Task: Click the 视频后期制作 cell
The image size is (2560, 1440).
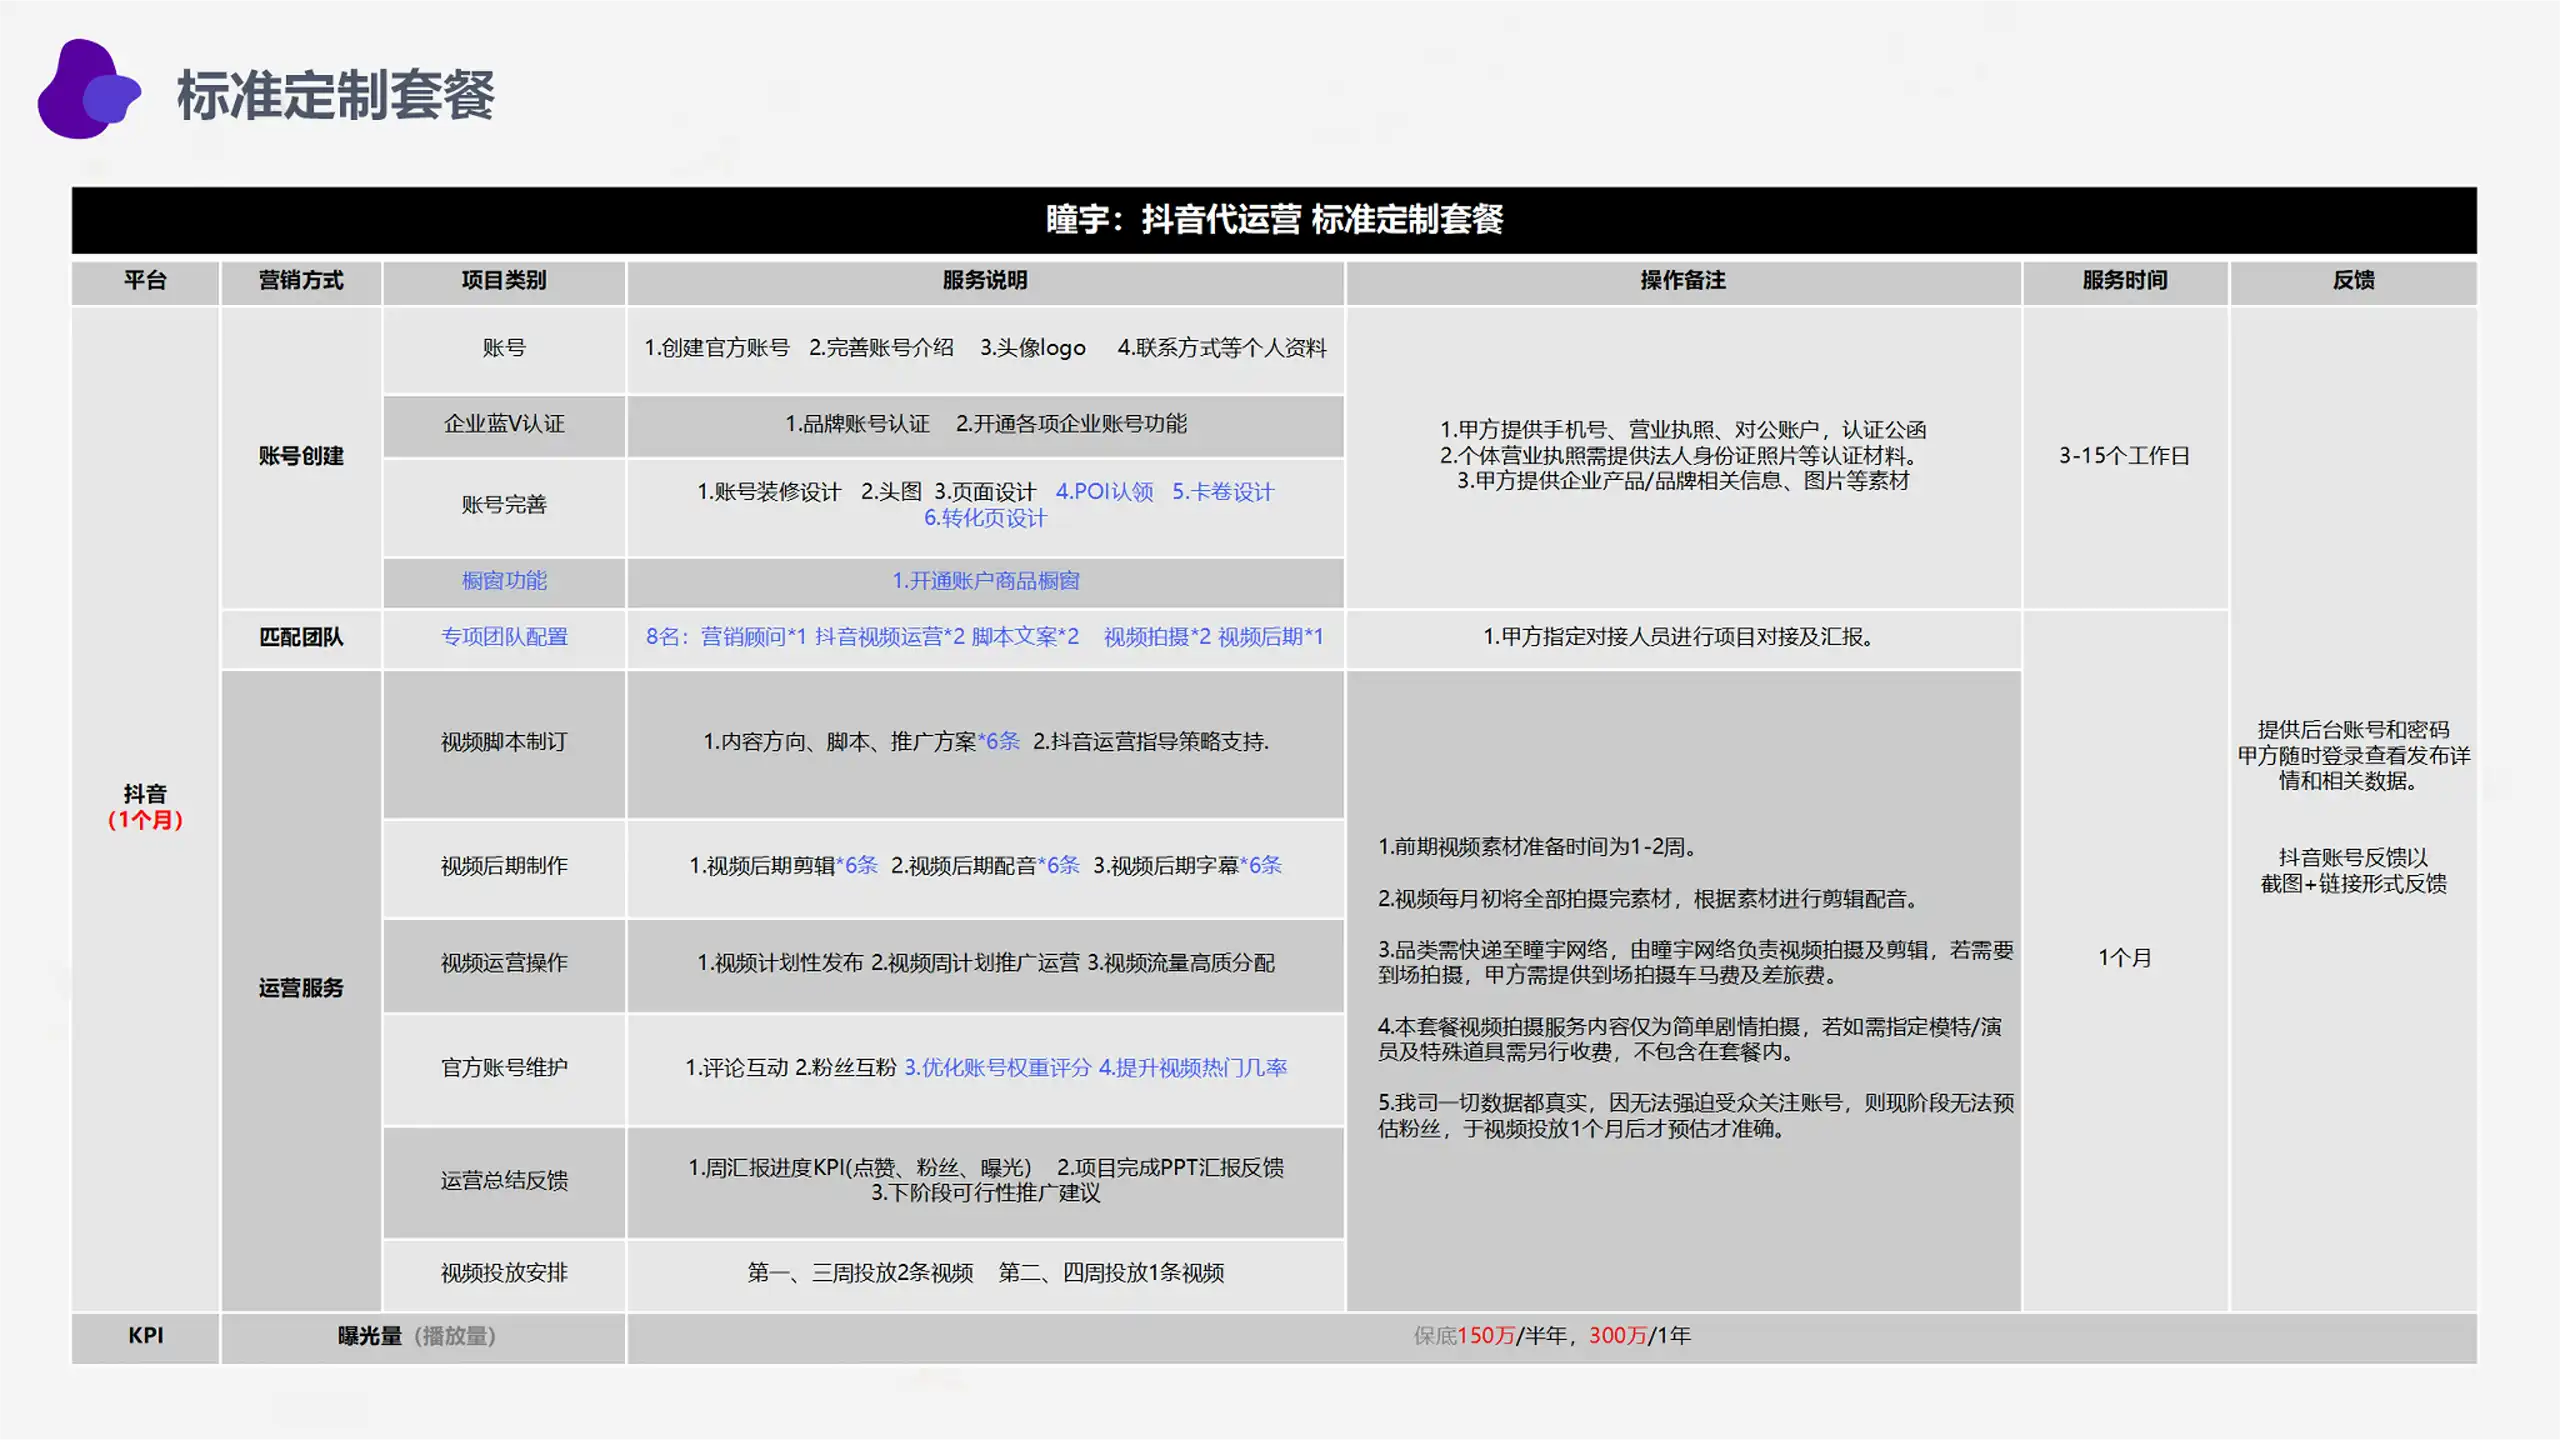Action: pyautogui.click(x=504, y=867)
